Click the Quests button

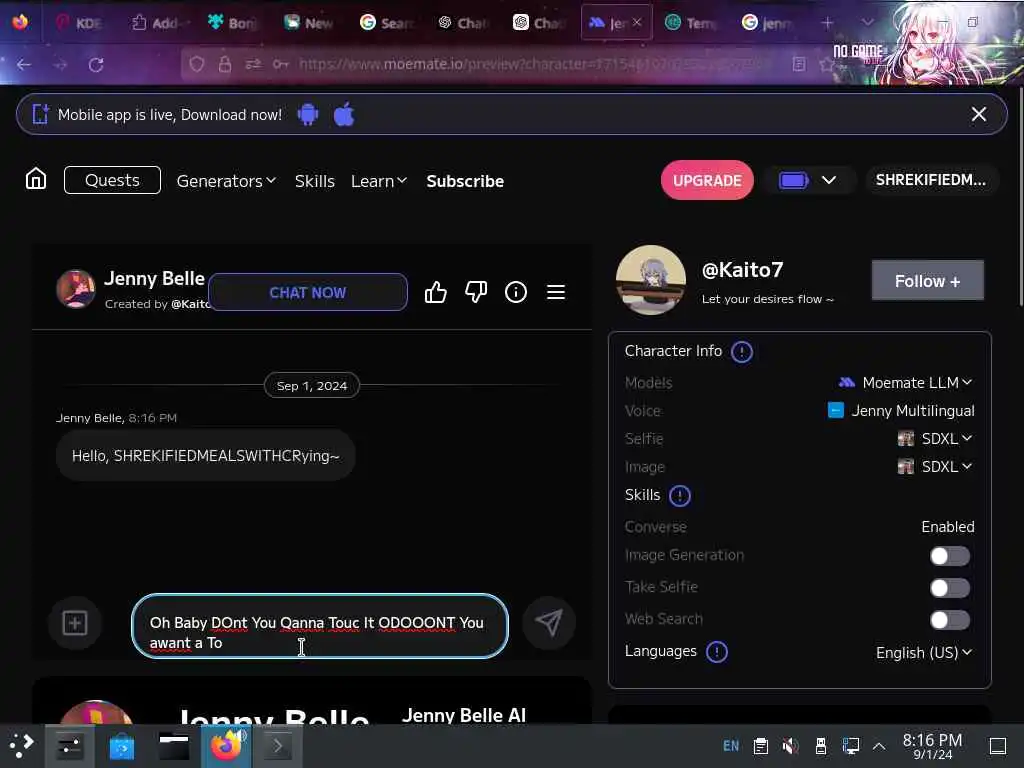[x=112, y=180]
